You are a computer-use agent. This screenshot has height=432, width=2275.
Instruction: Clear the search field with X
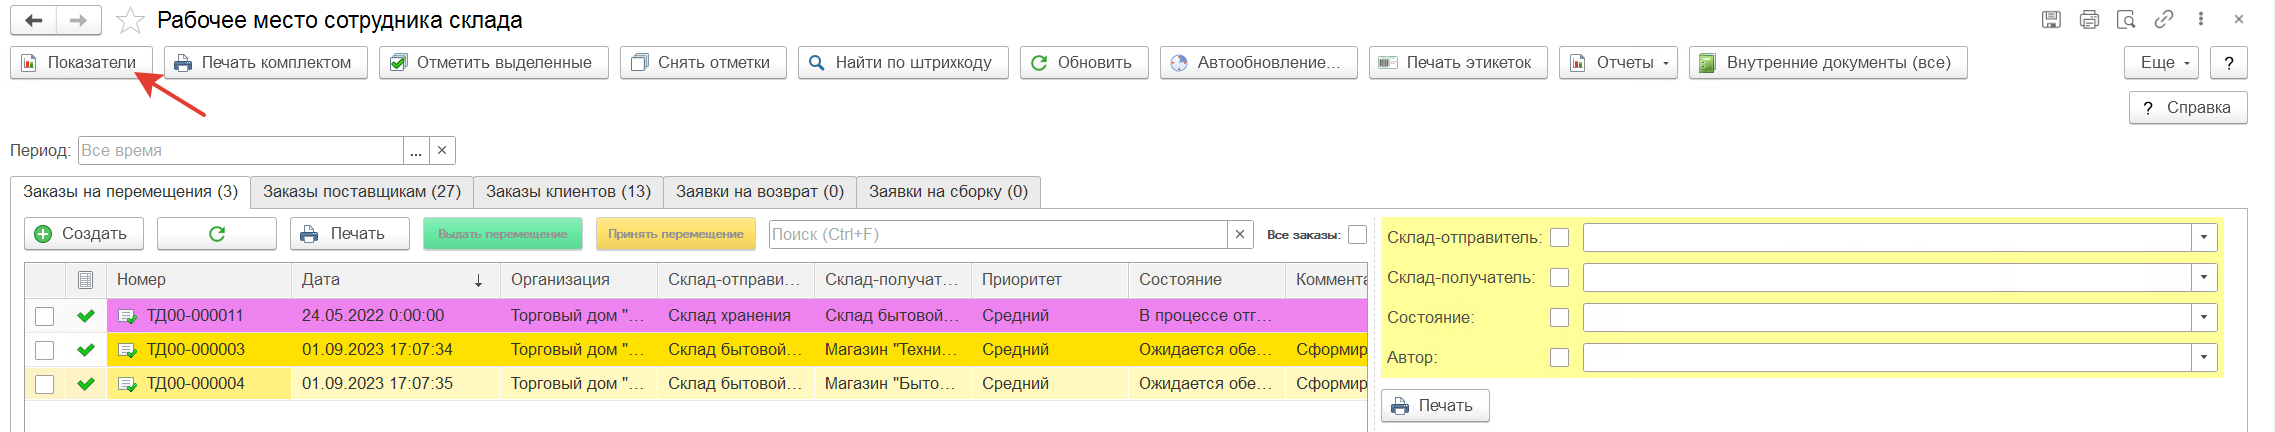click(x=1240, y=234)
